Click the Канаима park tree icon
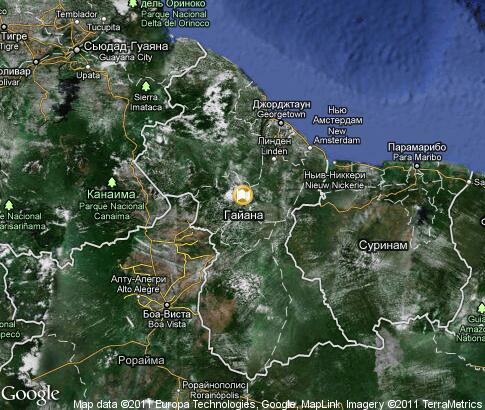The height and width of the screenshot is (410, 485). [112, 182]
